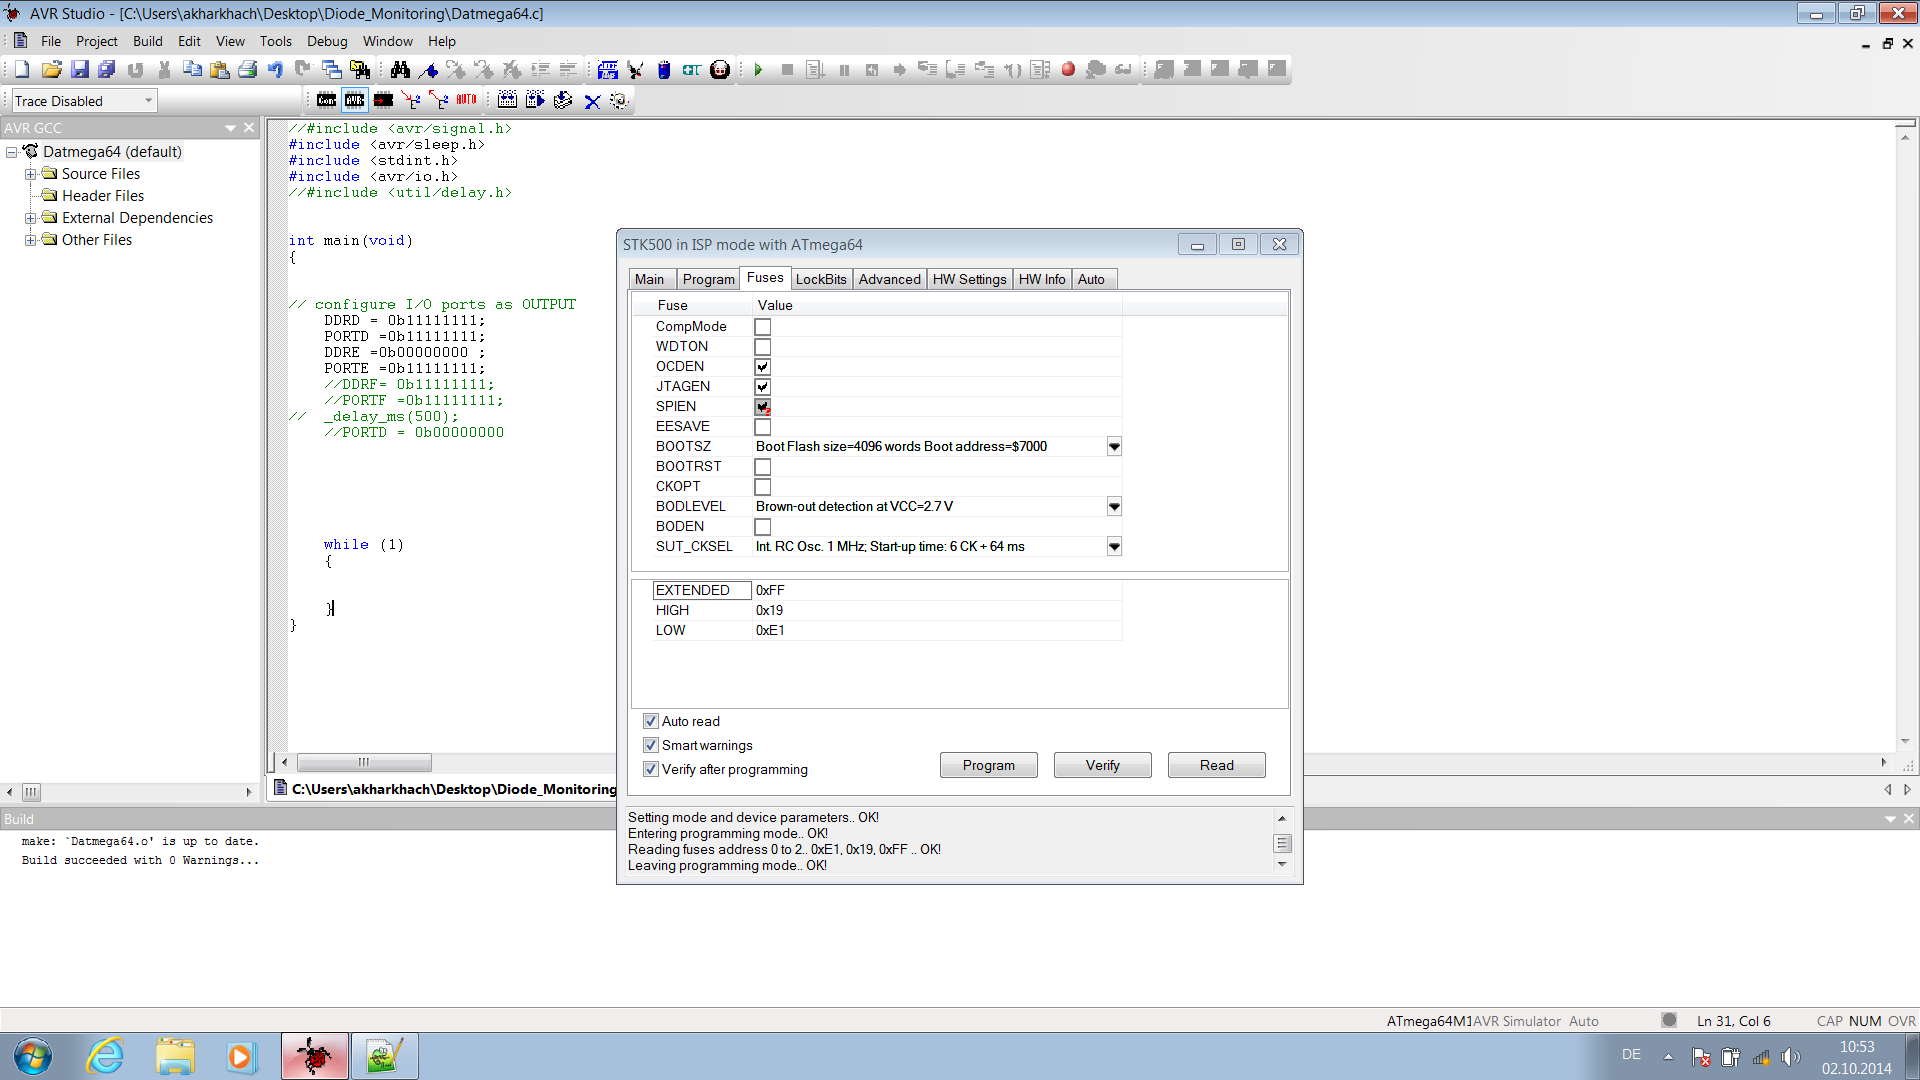The image size is (1920, 1080).
Task: Expand the External Dependencies folder
Action: [31, 218]
